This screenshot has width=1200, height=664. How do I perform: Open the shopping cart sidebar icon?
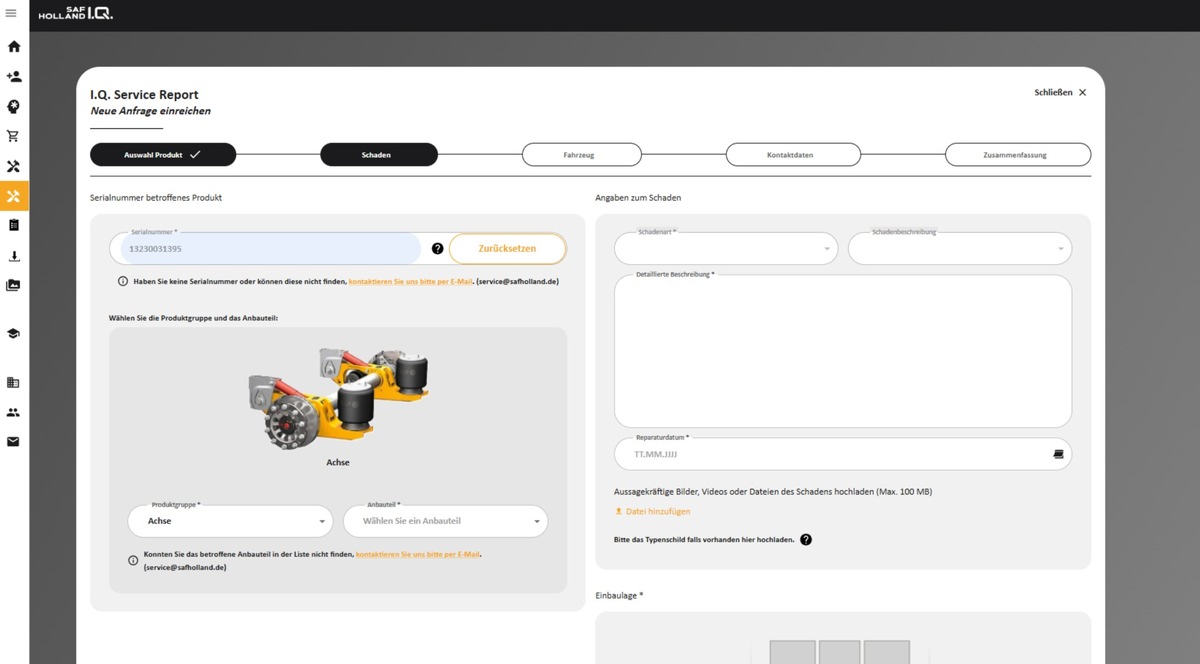[13, 136]
